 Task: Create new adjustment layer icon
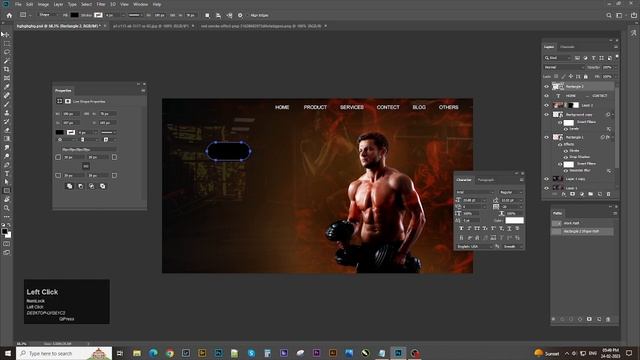pos(581,194)
